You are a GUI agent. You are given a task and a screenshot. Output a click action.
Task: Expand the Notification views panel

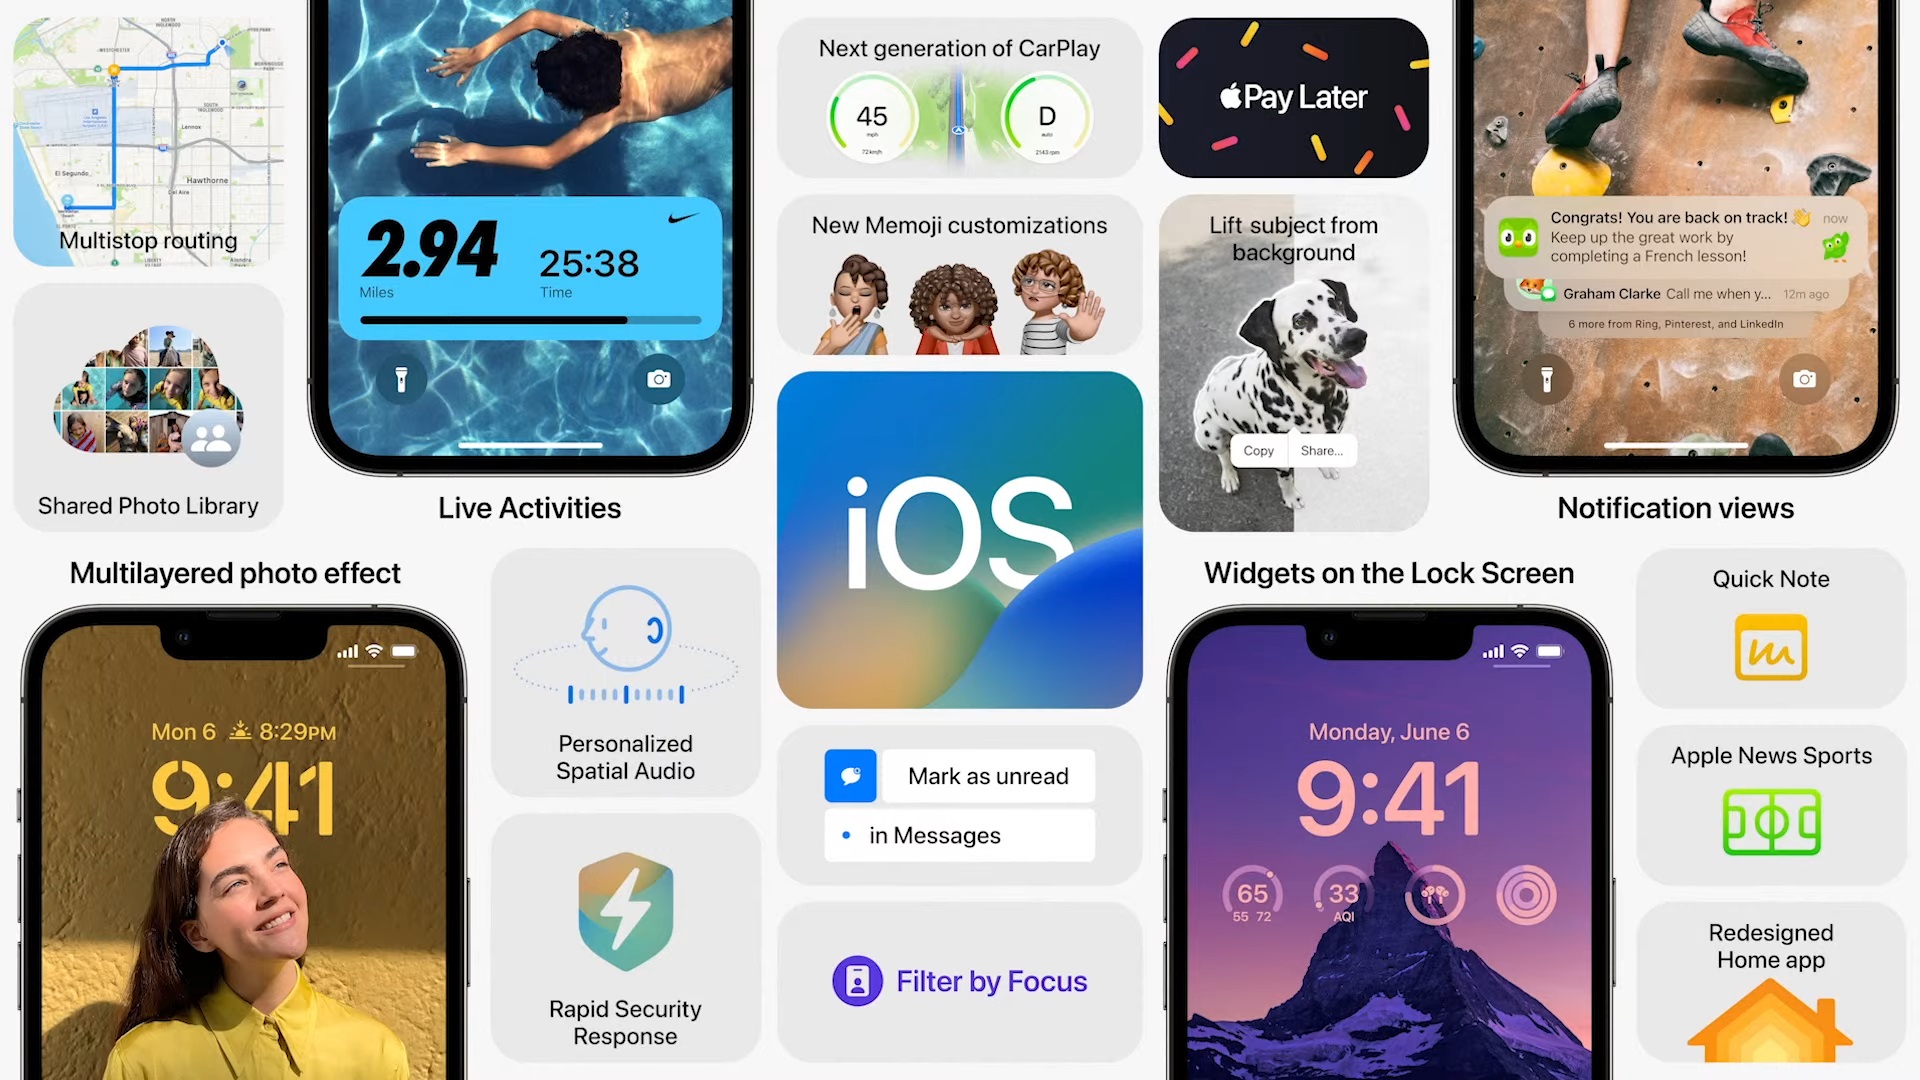click(1675, 264)
